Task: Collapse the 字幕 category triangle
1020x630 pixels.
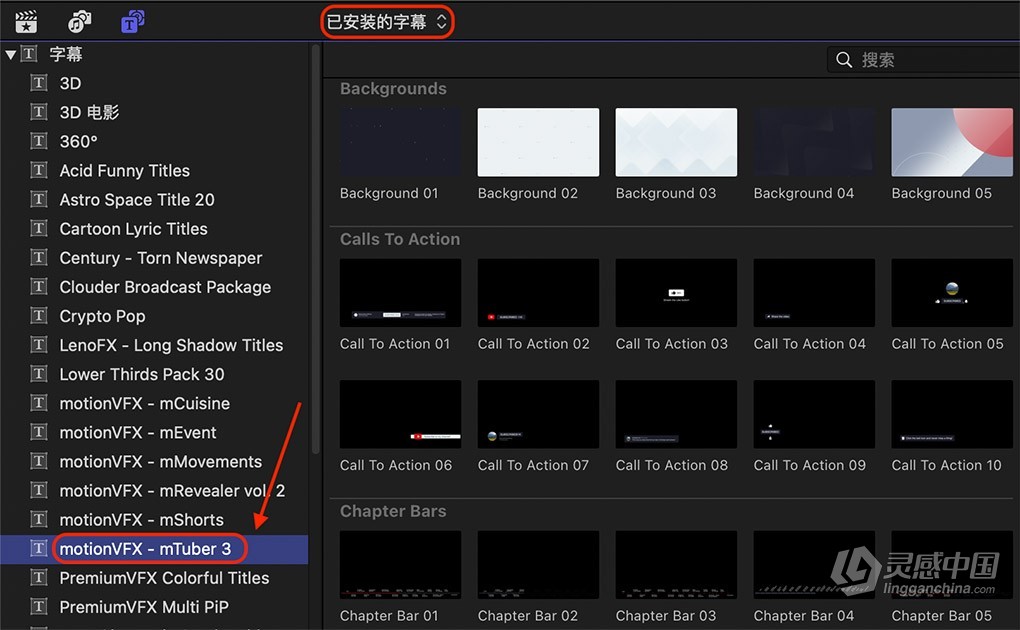Action: click(10, 55)
